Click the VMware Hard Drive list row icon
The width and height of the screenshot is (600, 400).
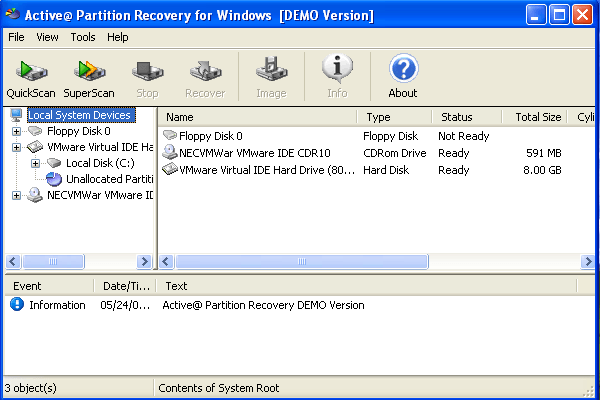click(x=170, y=169)
